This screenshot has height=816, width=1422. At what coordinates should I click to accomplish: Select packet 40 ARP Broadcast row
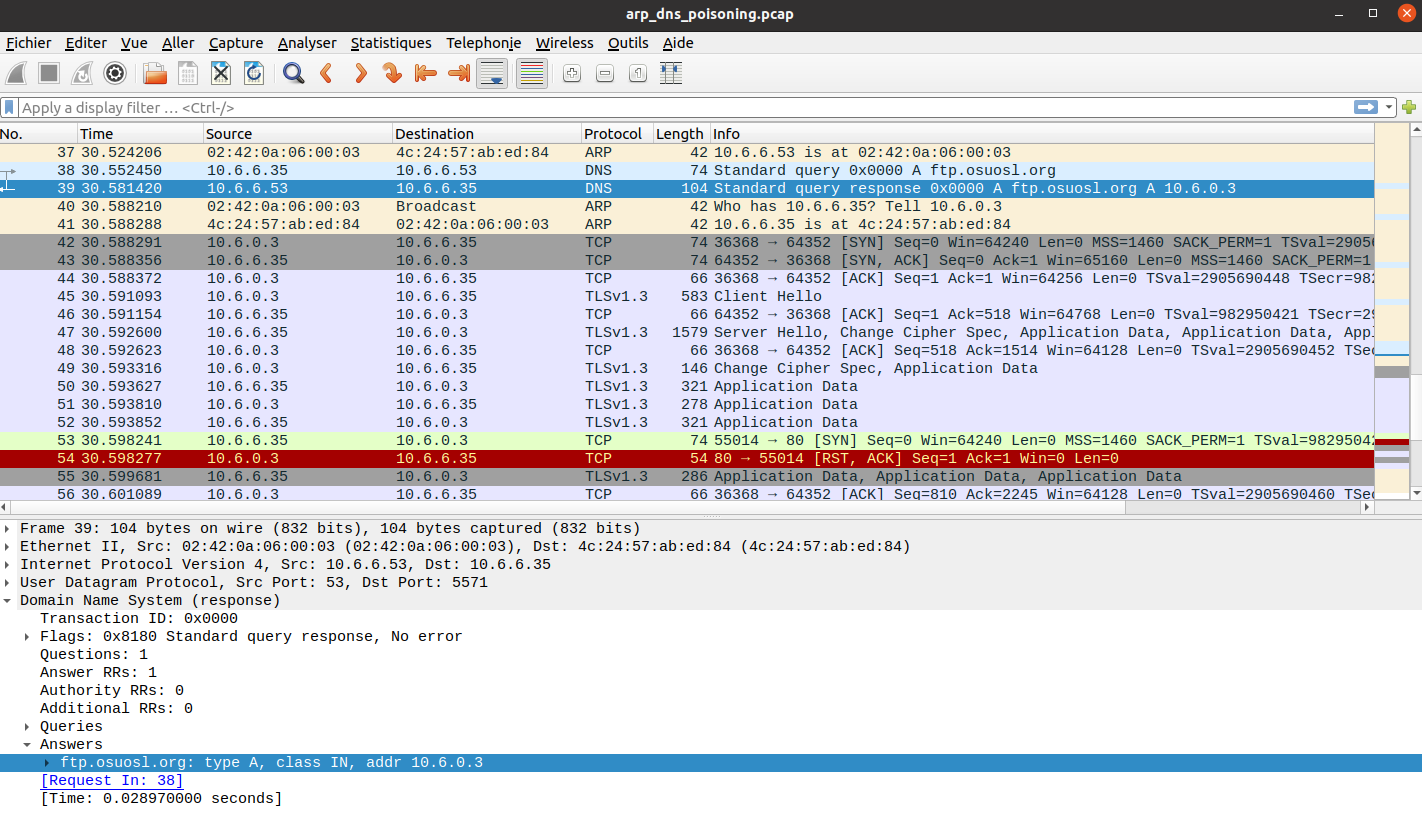[687, 207]
